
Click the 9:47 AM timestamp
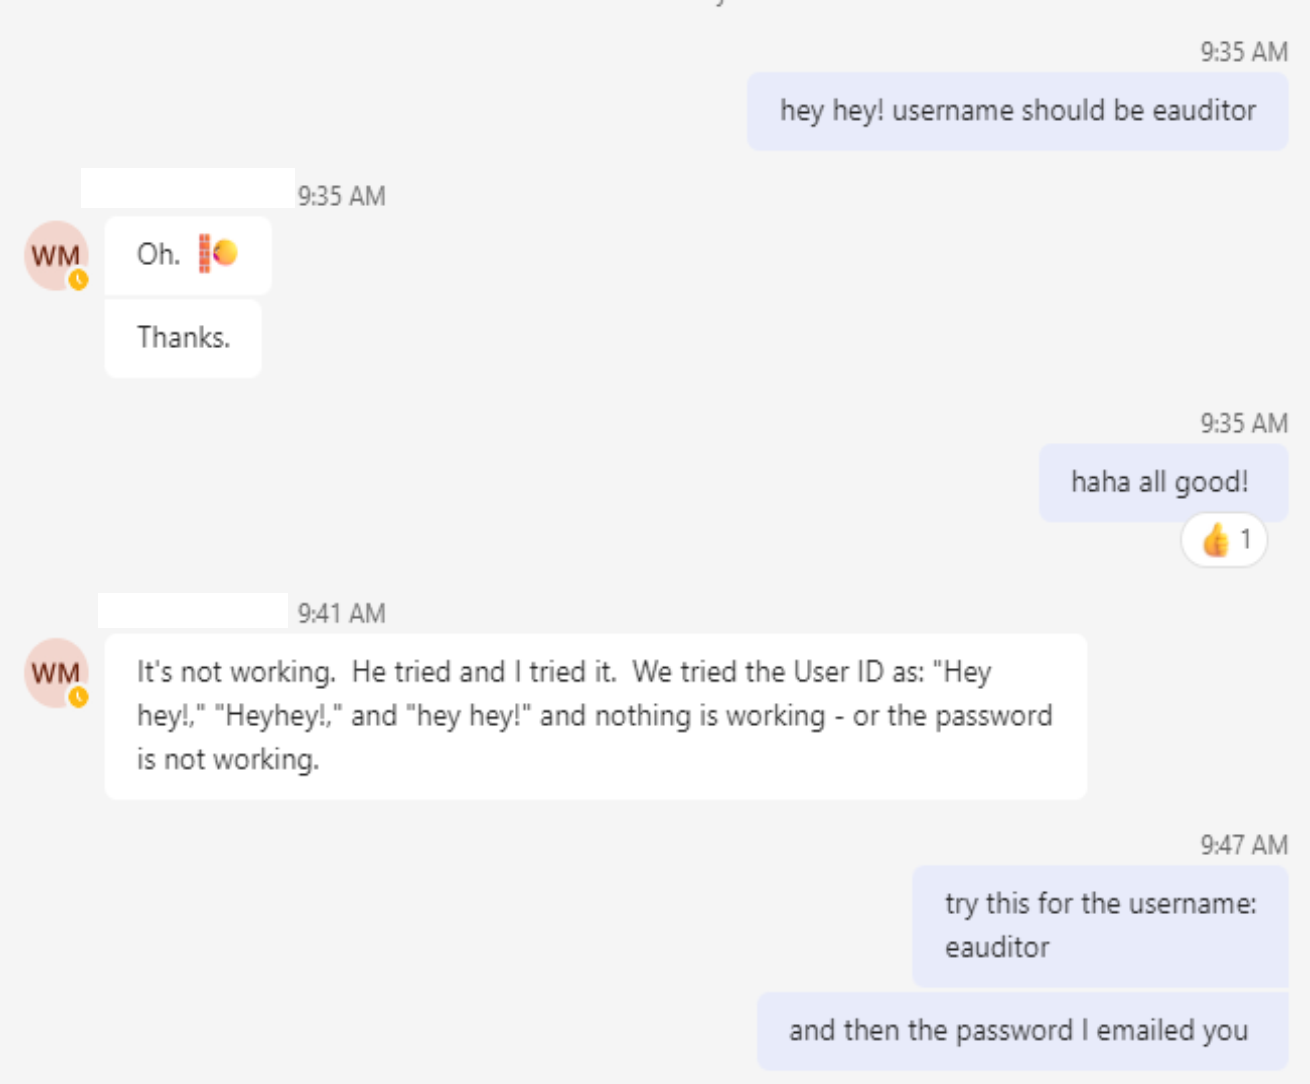1243,845
